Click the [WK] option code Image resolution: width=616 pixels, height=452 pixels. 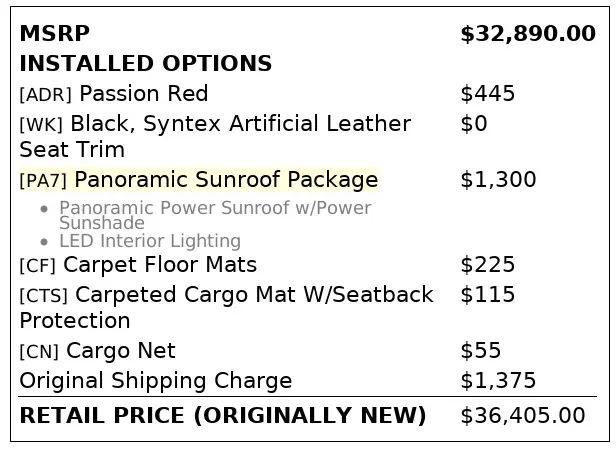(41, 125)
